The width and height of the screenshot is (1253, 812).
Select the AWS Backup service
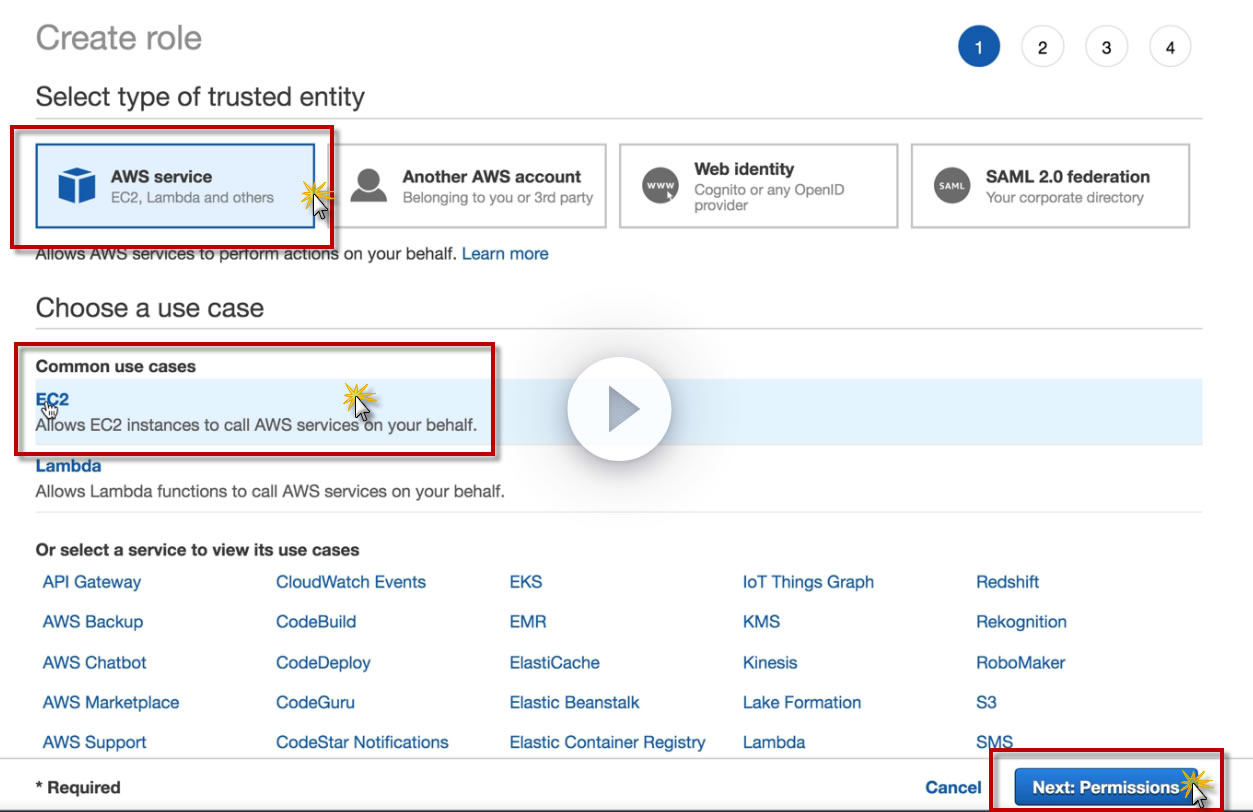coord(93,622)
